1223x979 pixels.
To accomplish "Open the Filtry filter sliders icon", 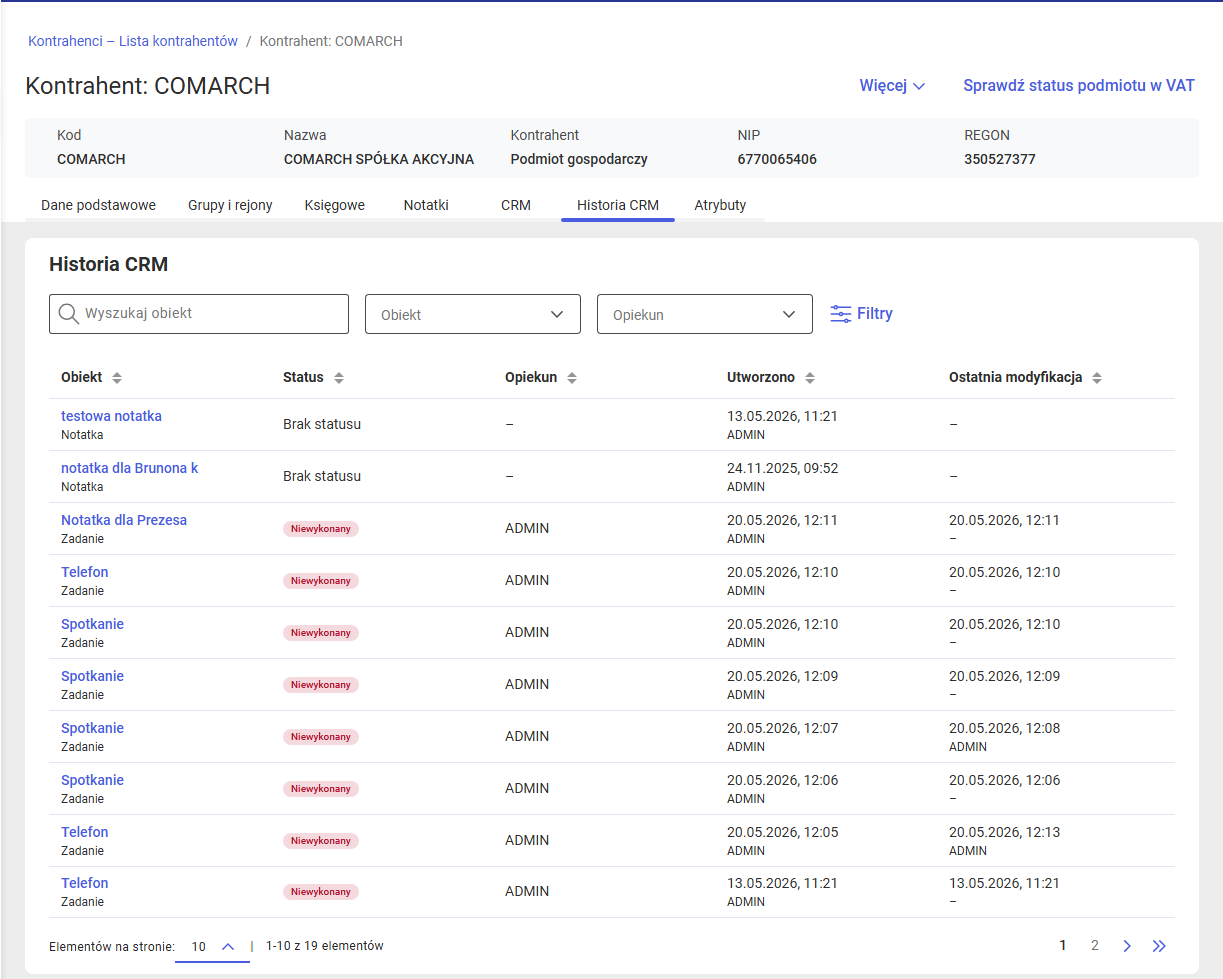I will (x=841, y=314).
